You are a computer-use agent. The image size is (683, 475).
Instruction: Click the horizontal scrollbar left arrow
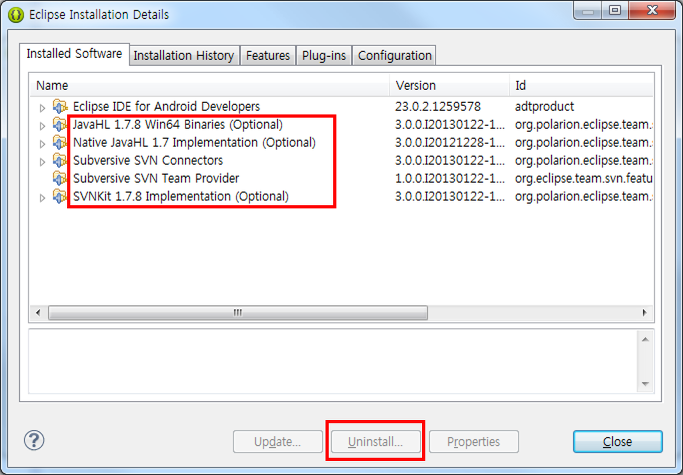38,312
